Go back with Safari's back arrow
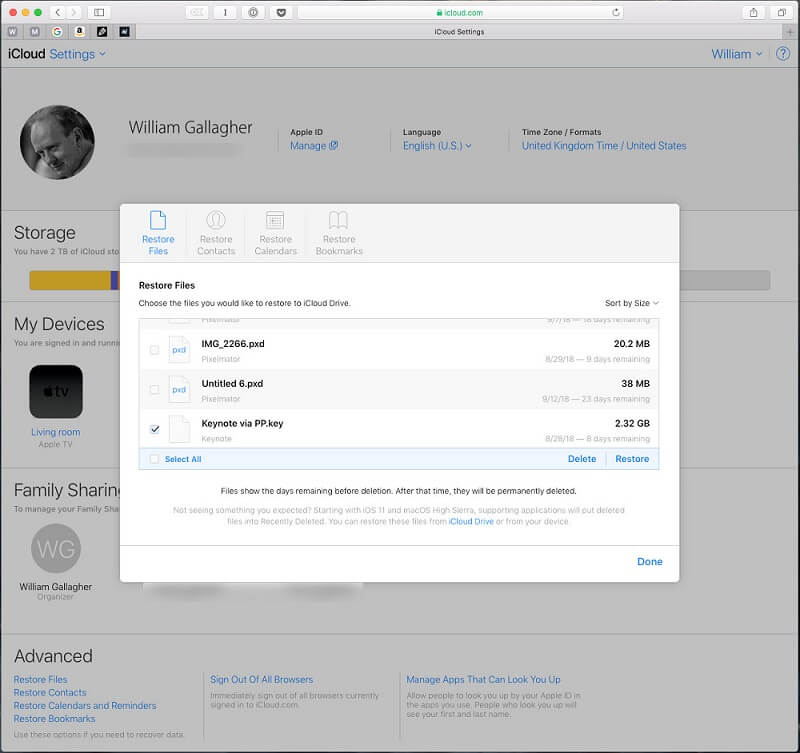800x753 pixels. tap(58, 12)
